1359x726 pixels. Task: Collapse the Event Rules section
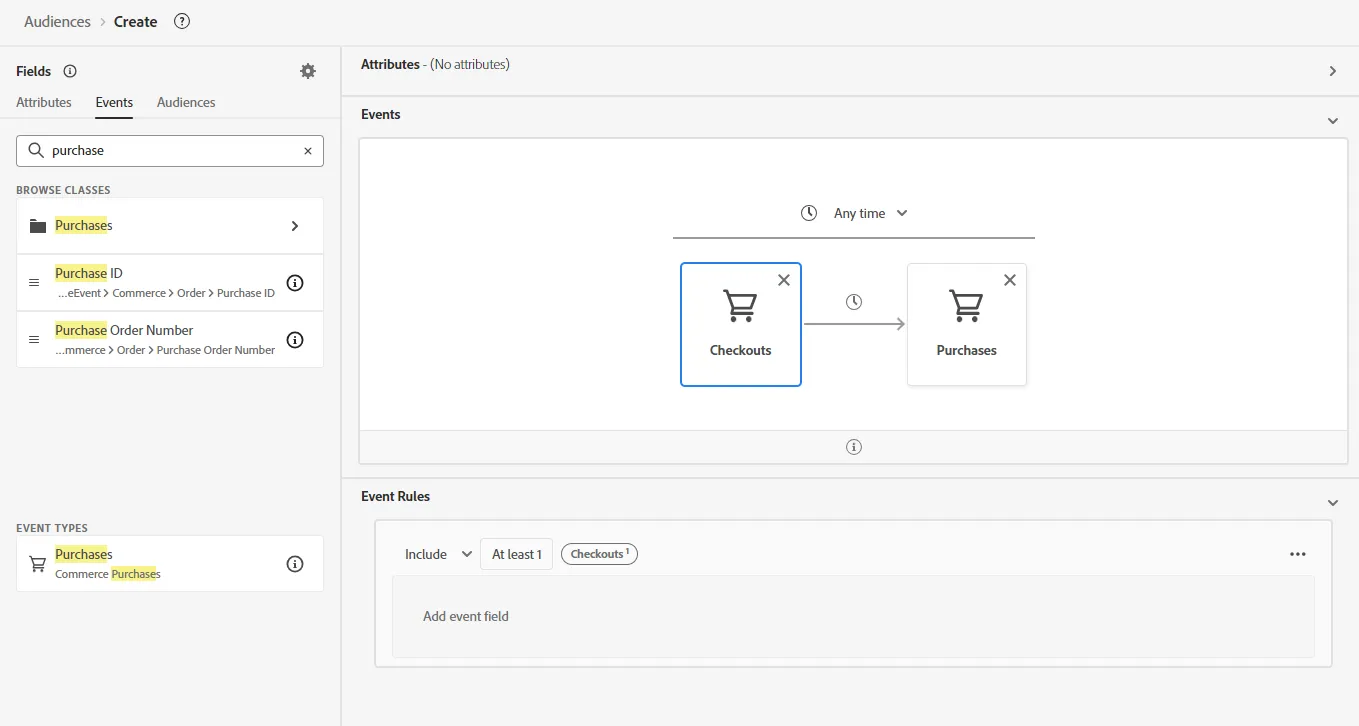coord(1333,503)
